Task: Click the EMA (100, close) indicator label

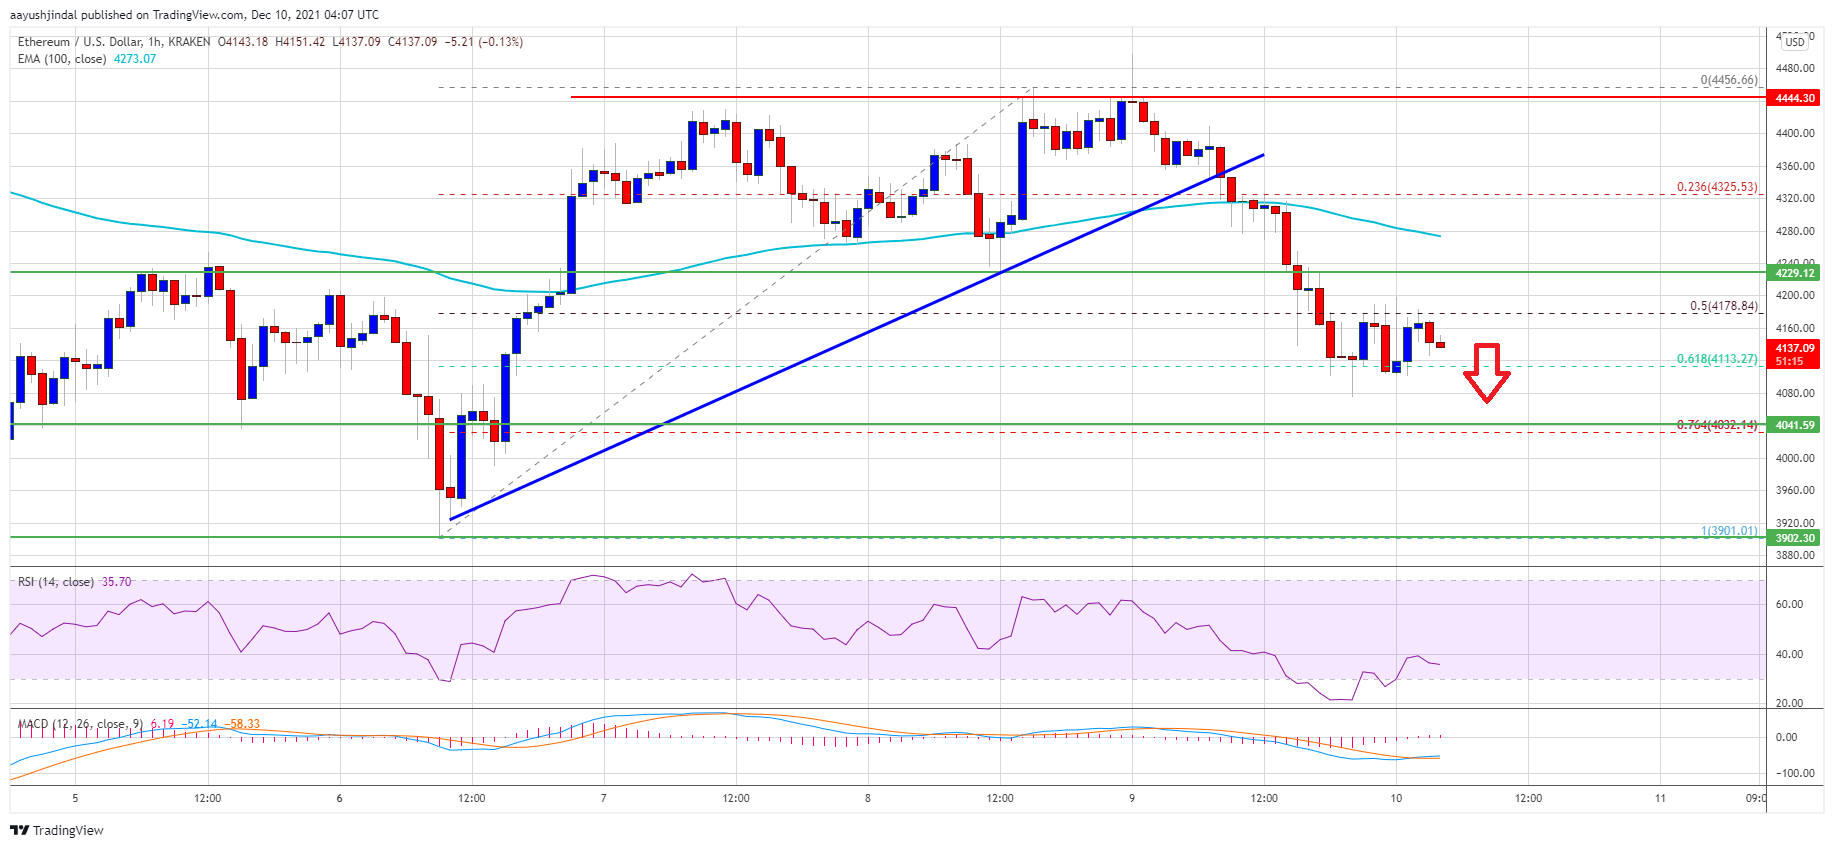Action: (x=62, y=59)
